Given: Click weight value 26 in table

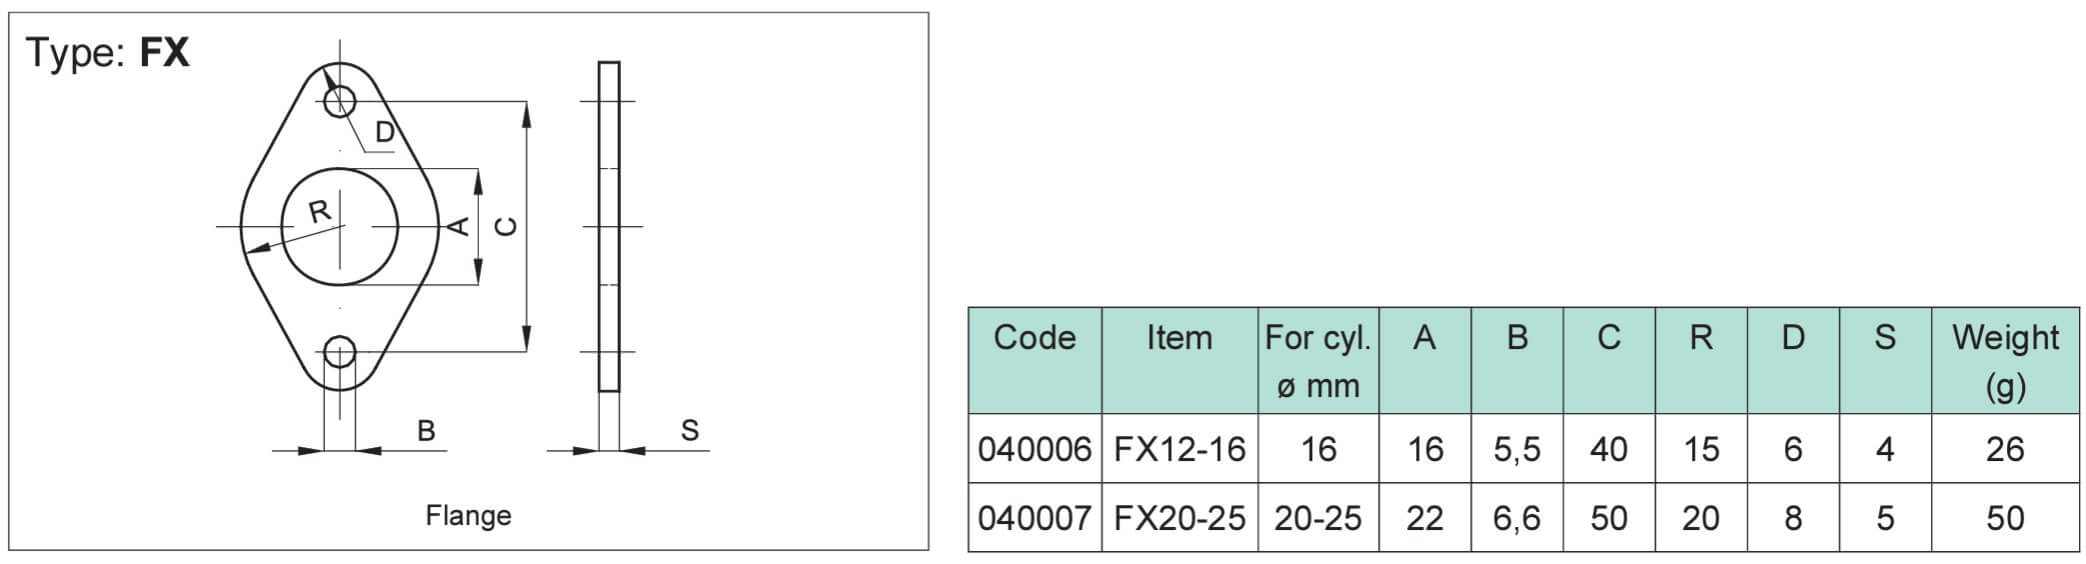Looking at the screenshot, I should 2005,449.
